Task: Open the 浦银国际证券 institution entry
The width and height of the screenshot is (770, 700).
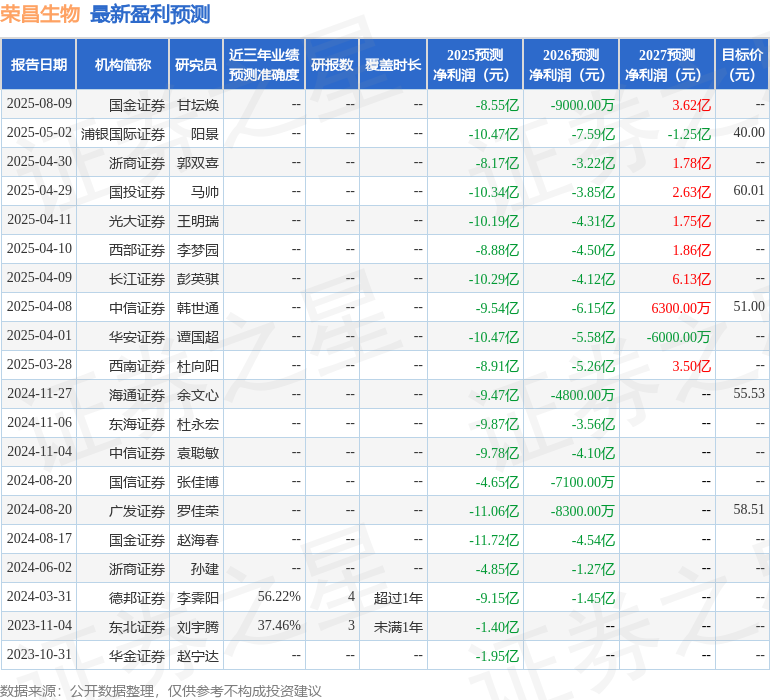Action: 123,134
